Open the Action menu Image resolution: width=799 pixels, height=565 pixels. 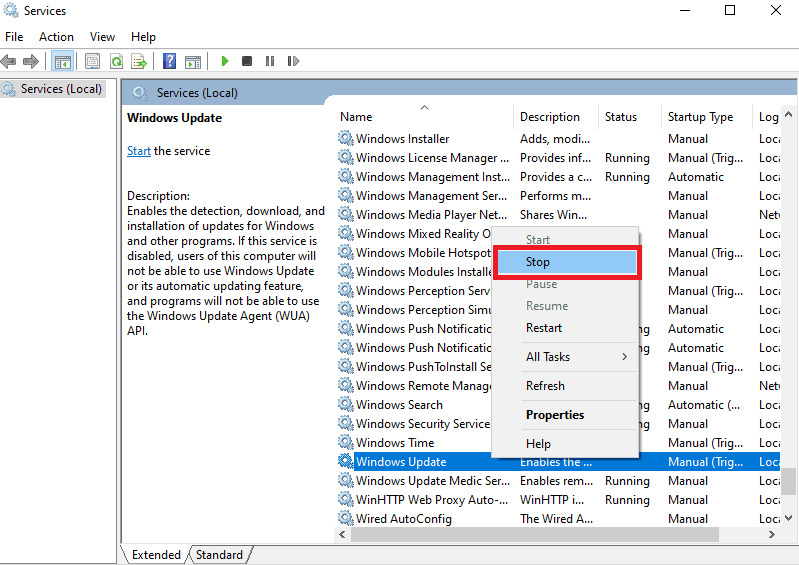(56, 37)
